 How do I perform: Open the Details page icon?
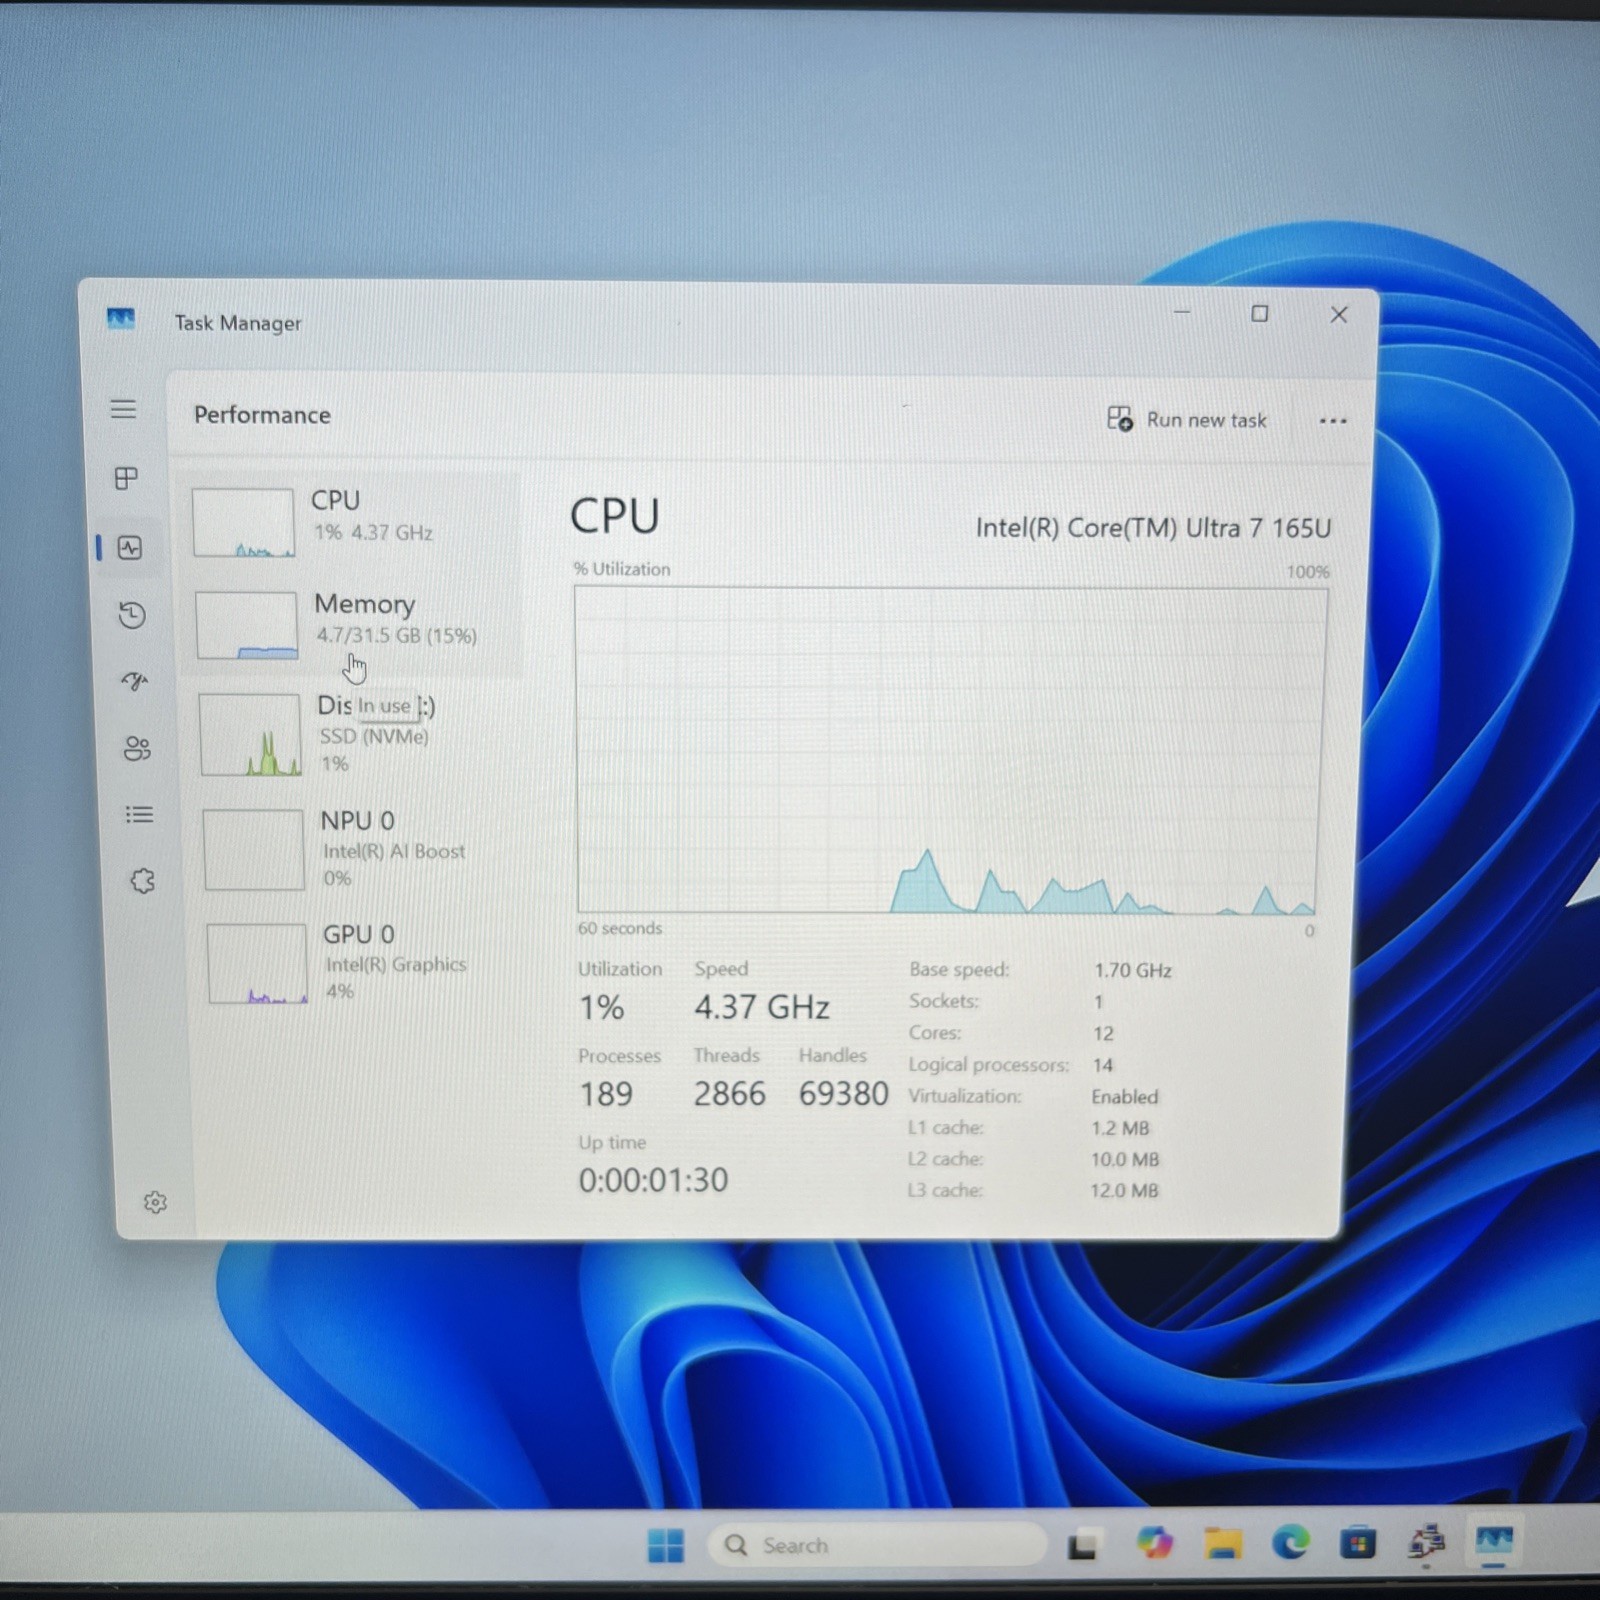[x=139, y=815]
